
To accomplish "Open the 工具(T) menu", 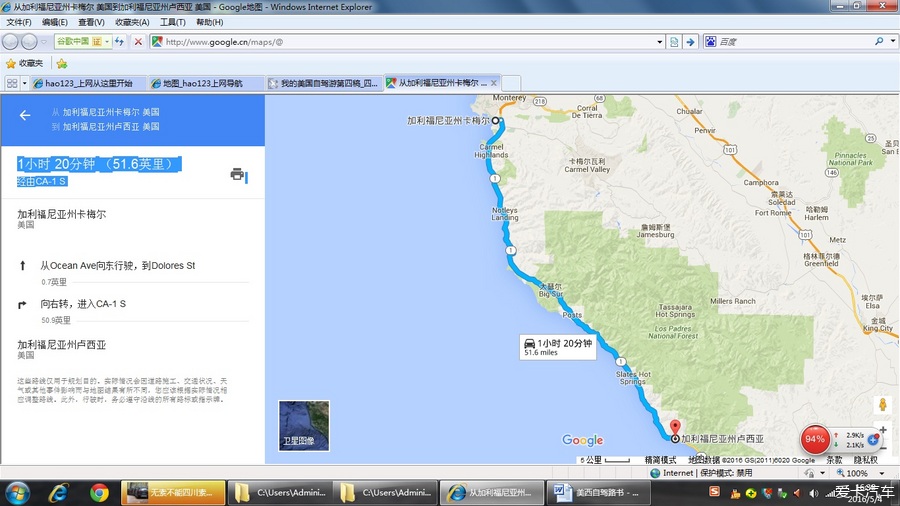I will 172,22.
